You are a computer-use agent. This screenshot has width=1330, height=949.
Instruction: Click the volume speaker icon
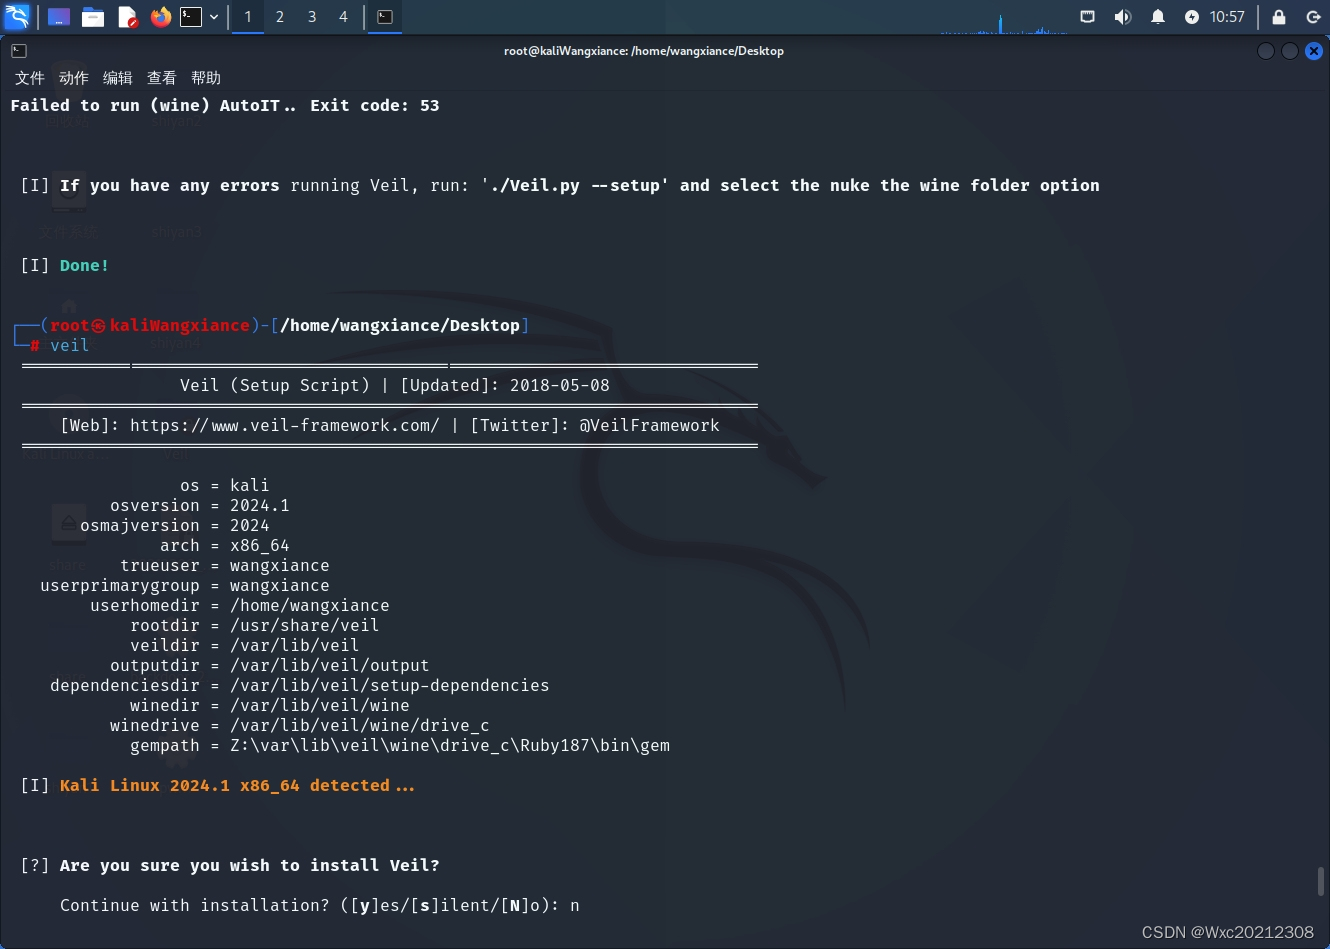coord(1123,17)
